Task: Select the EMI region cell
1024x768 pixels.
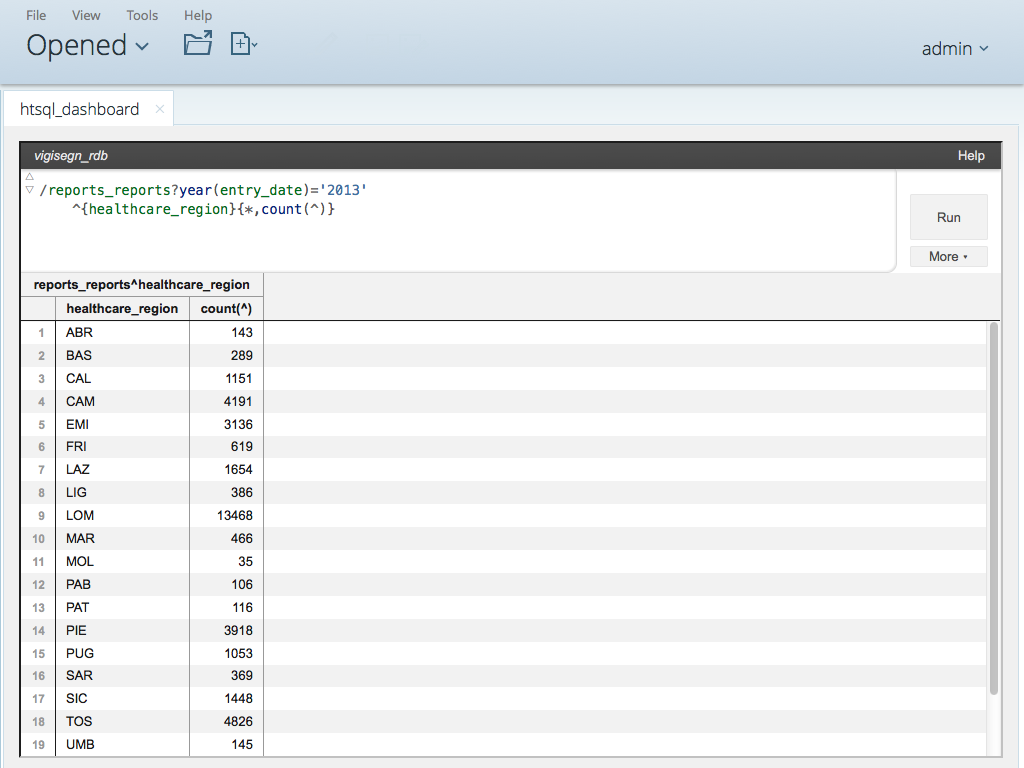Action: 122,424
